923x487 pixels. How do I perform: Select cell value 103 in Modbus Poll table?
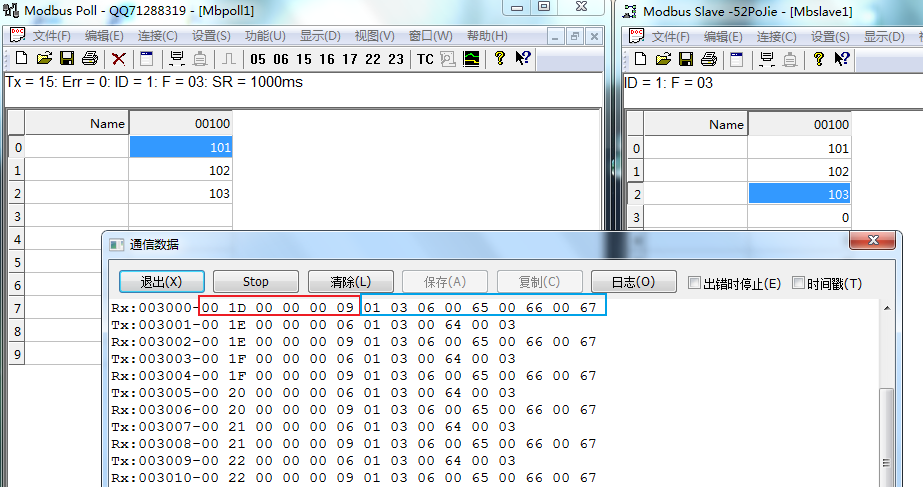pos(181,194)
